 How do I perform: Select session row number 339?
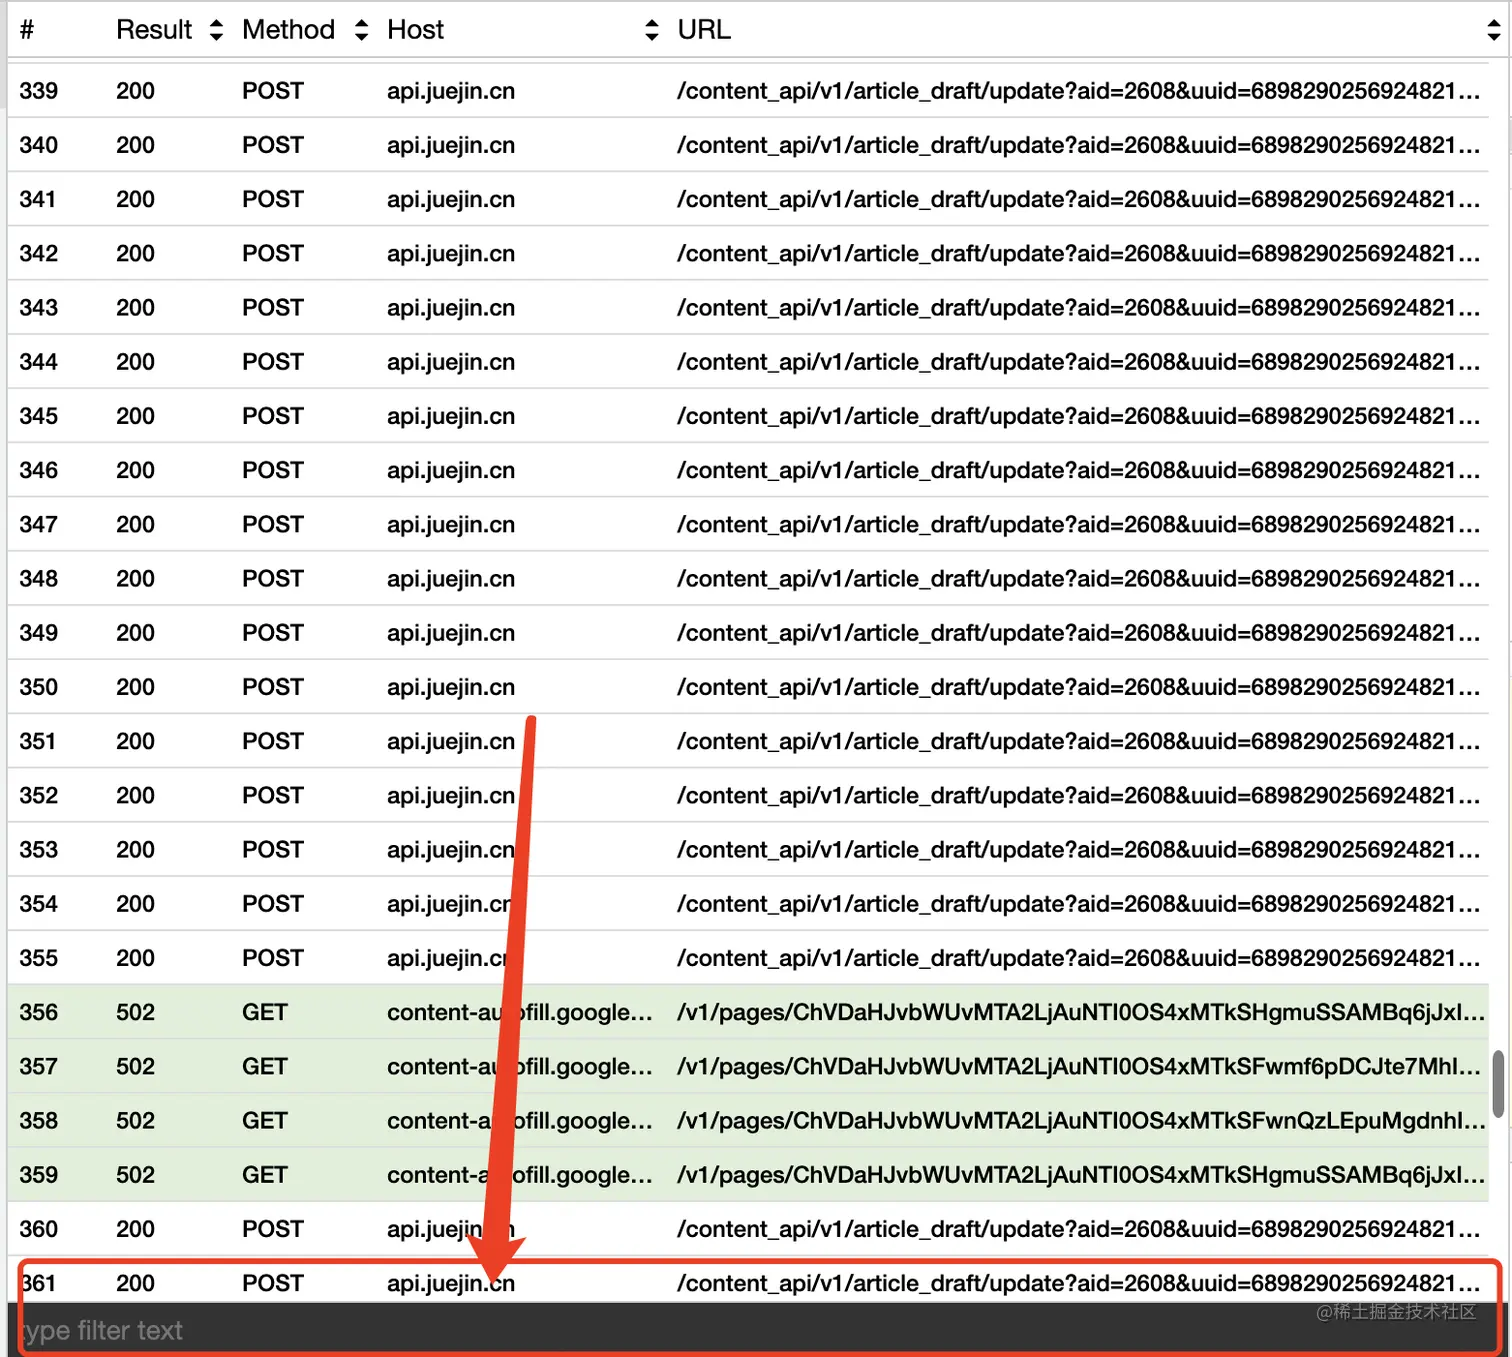(x=748, y=91)
